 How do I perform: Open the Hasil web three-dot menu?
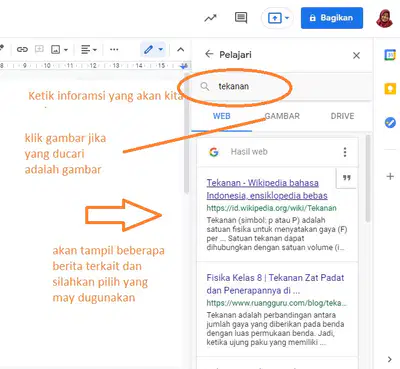[345, 152]
